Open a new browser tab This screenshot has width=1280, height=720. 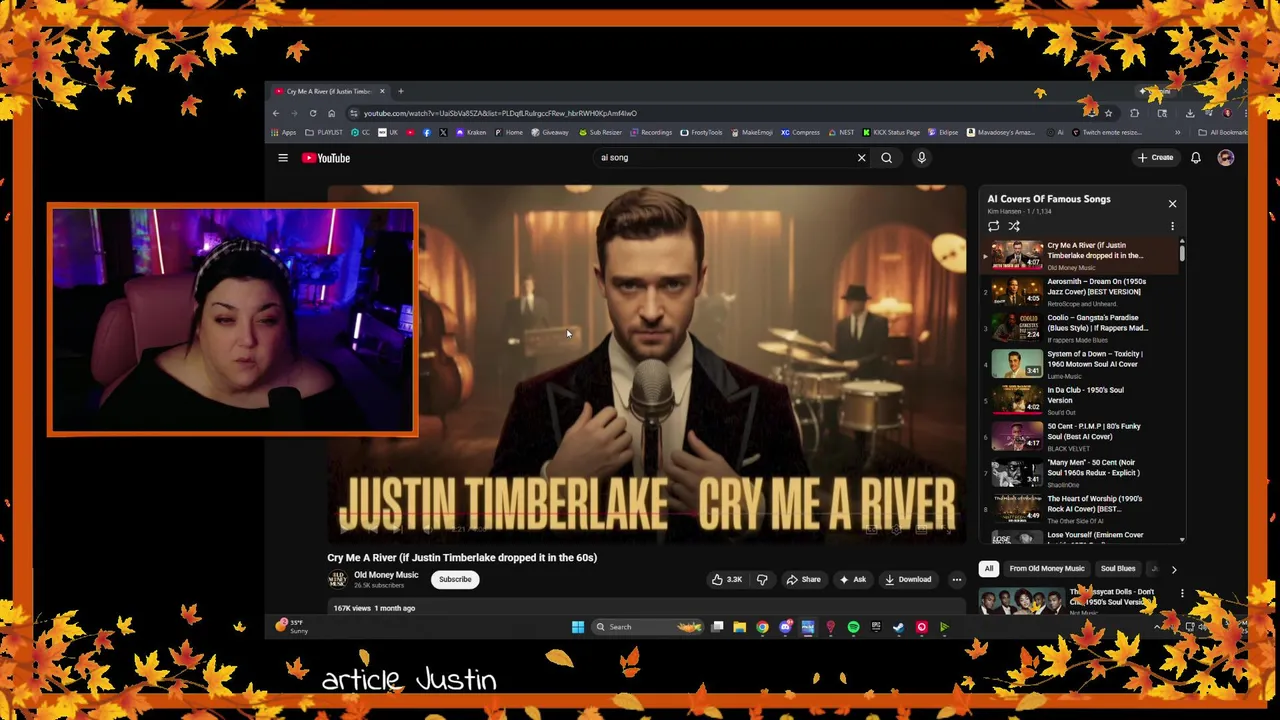pos(401,91)
